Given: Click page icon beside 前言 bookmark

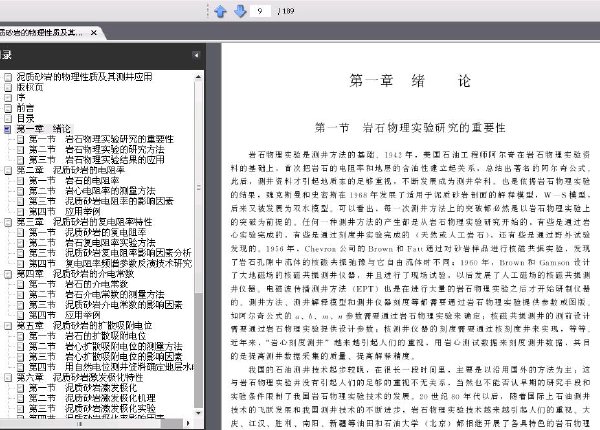Looking at the screenshot, I should click(x=8, y=108).
